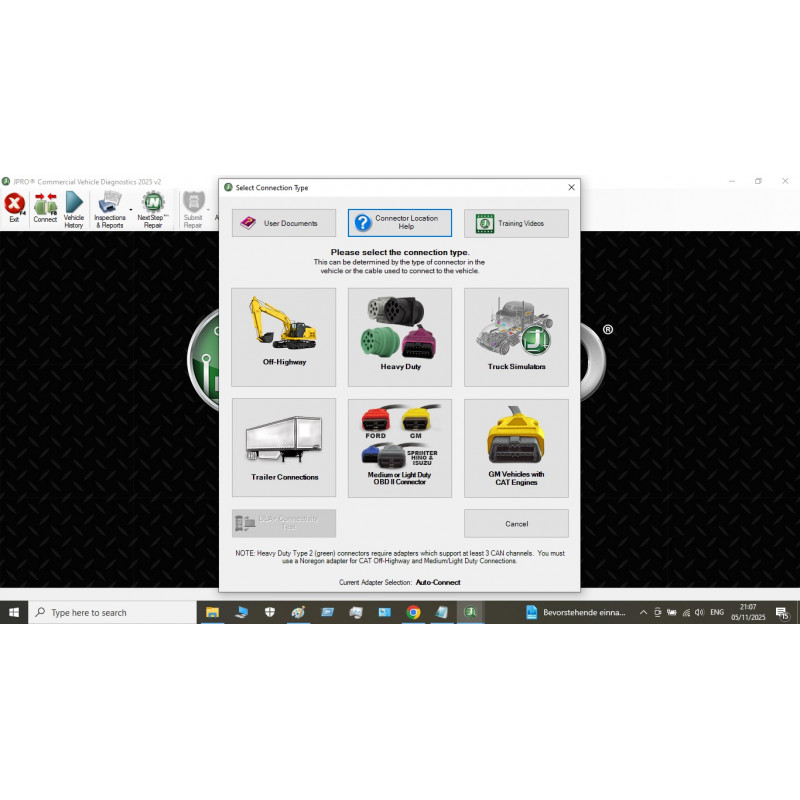Launch Chrome from the taskbar
The height and width of the screenshot is (800, 800).
[412, 612]
